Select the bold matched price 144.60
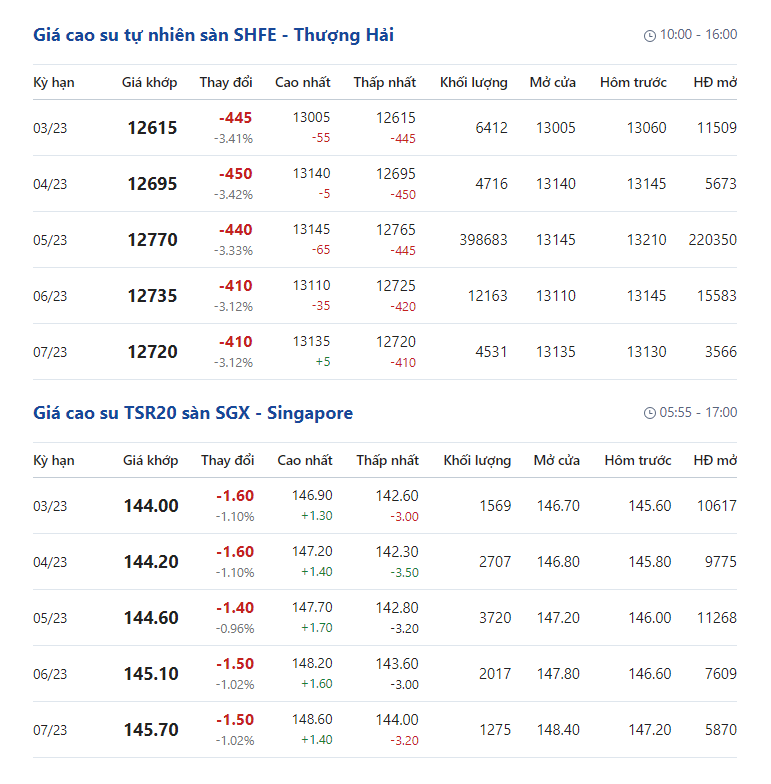Viewport: 771px width, 784px height. [x=151, y=618]
